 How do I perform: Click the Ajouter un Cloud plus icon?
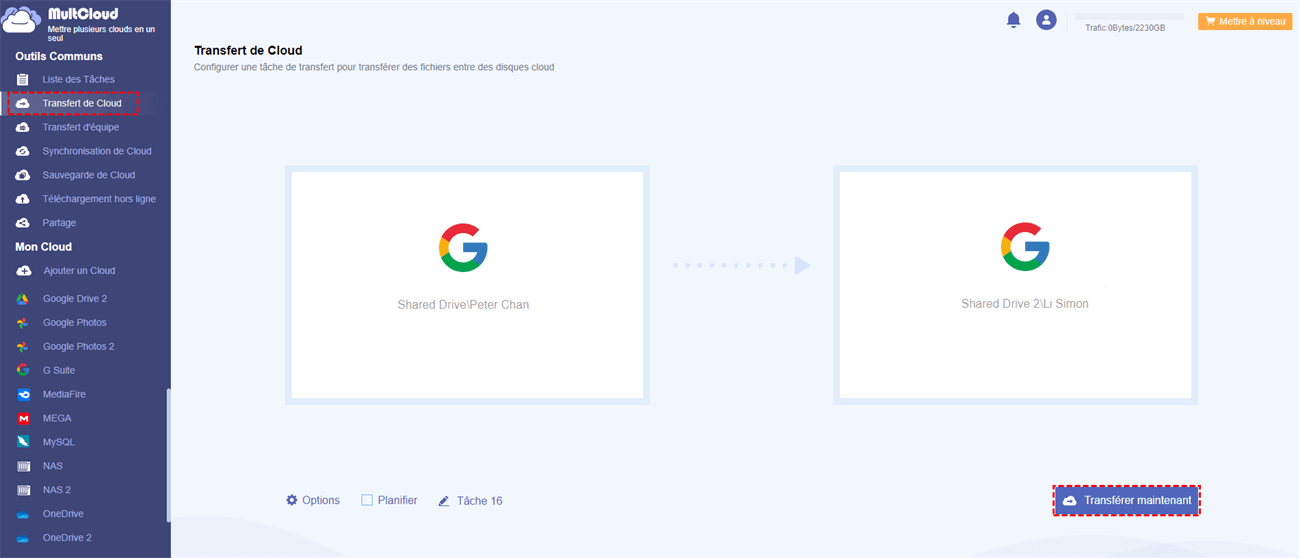[23, 271]
